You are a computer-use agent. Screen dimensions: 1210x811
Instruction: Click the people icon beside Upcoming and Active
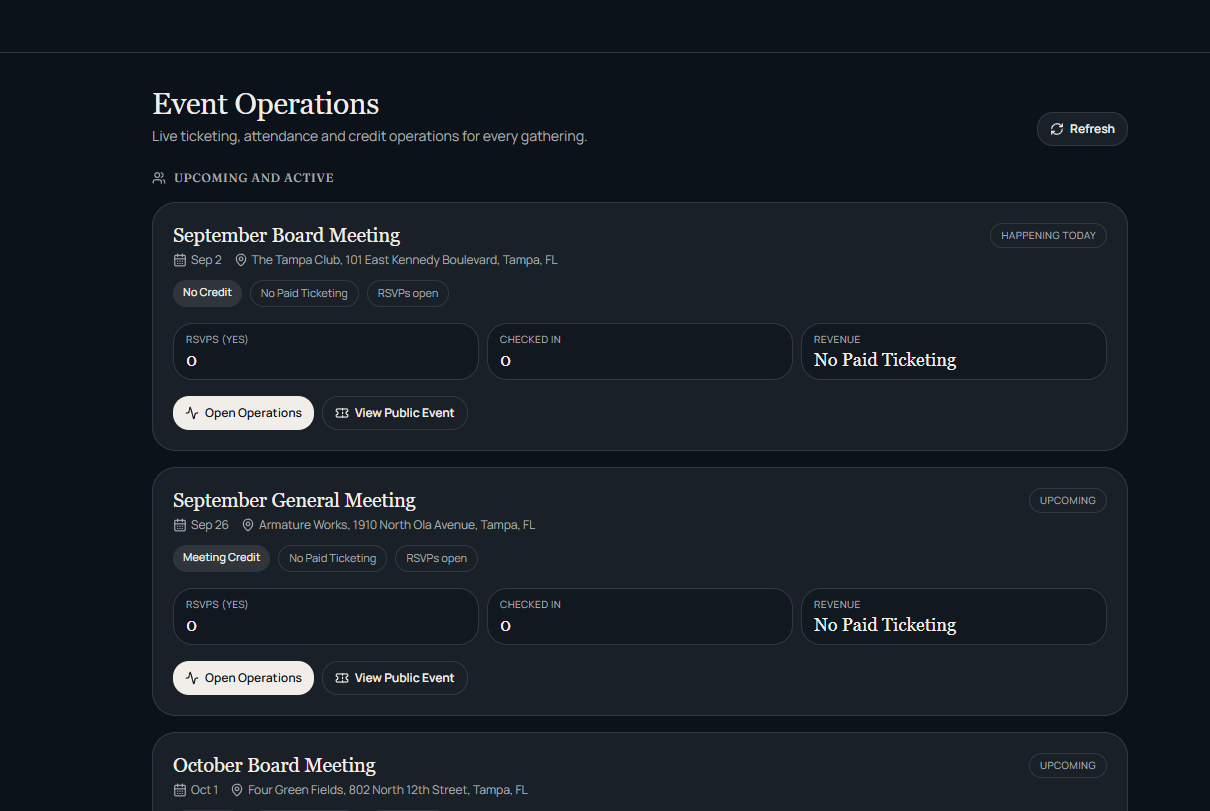coord(159,178)
